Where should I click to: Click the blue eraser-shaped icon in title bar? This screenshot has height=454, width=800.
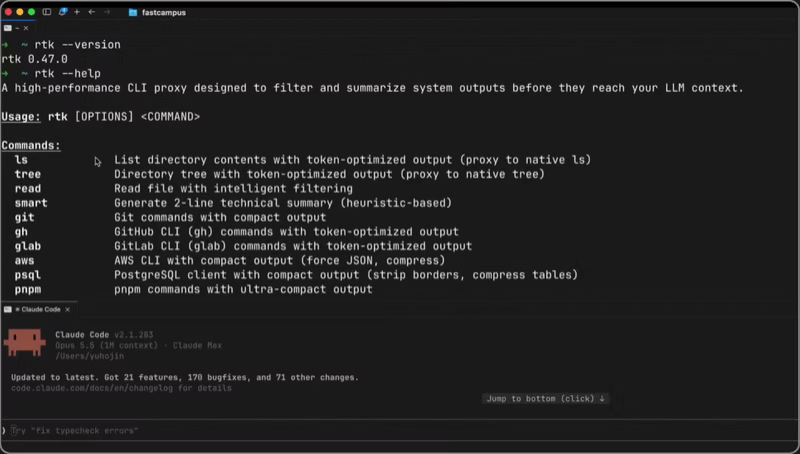[x=63, y=12]
